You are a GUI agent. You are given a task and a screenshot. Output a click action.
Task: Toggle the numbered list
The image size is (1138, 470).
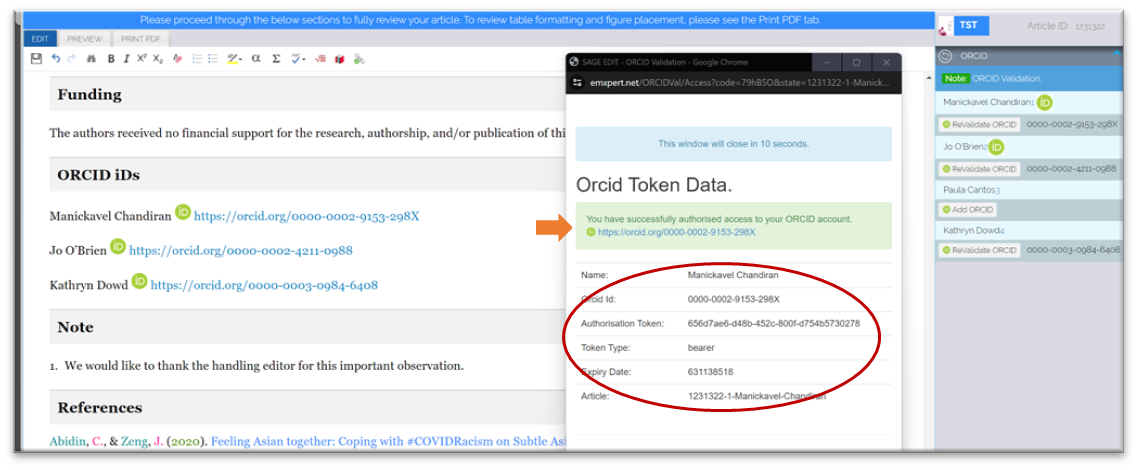[x=196, y=59]
